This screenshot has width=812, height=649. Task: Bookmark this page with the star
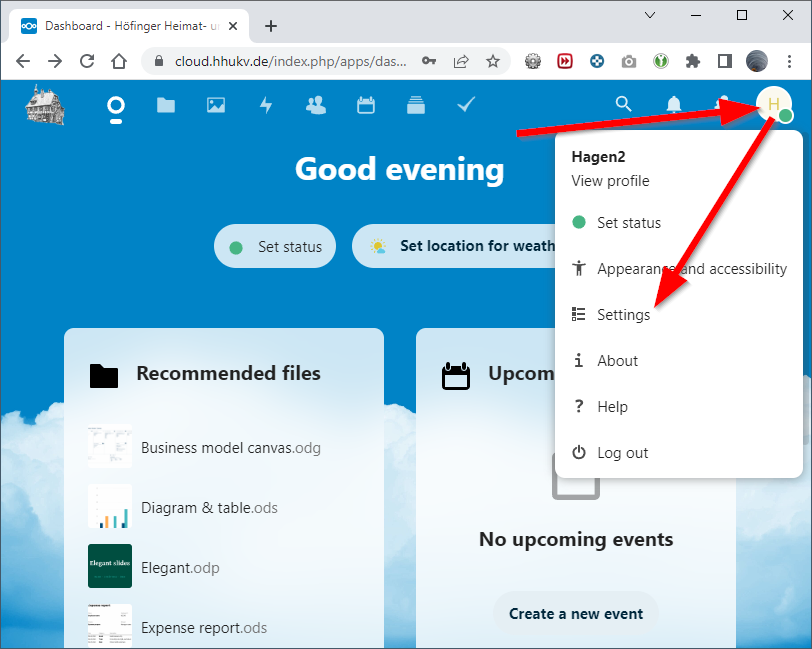pyautogui.click(x=493, y=61)
